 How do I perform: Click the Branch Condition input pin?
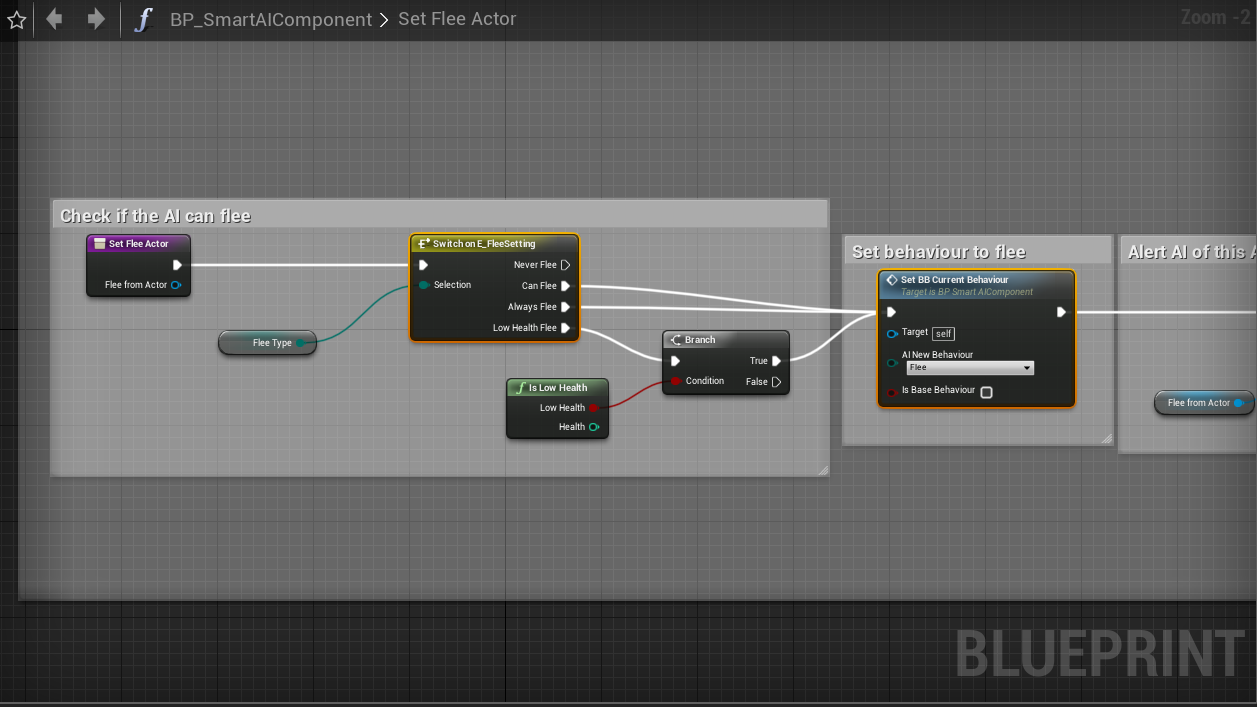tap(677, 381)
